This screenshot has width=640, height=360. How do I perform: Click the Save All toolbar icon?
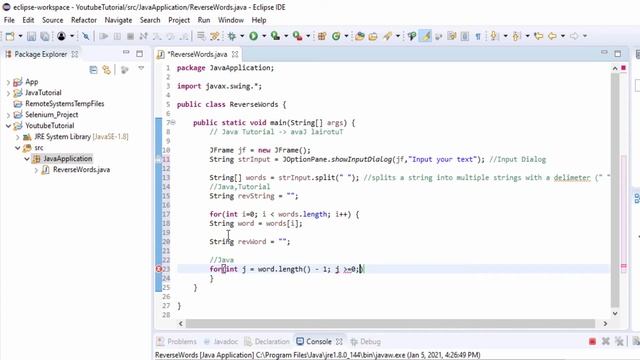tap(44, 36)
